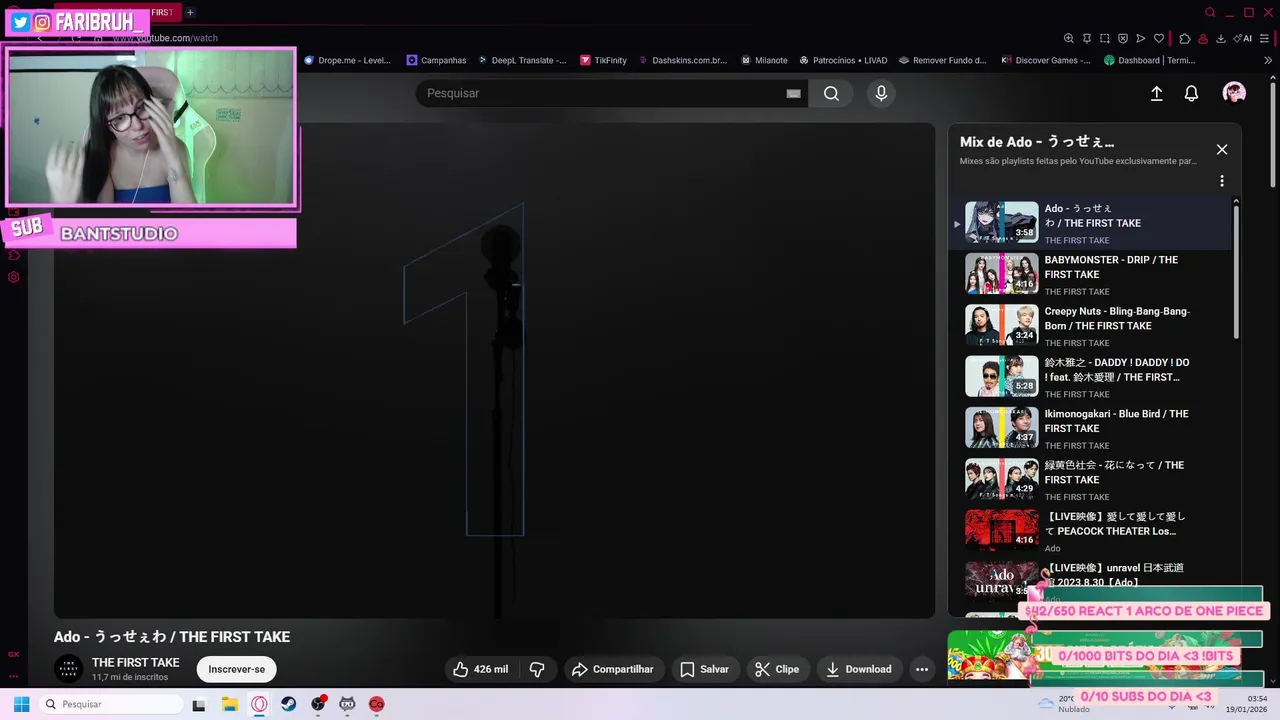Start voice search with microphone icon
Viewport: 1280px width, 720px height.
[x=881, y=93]
